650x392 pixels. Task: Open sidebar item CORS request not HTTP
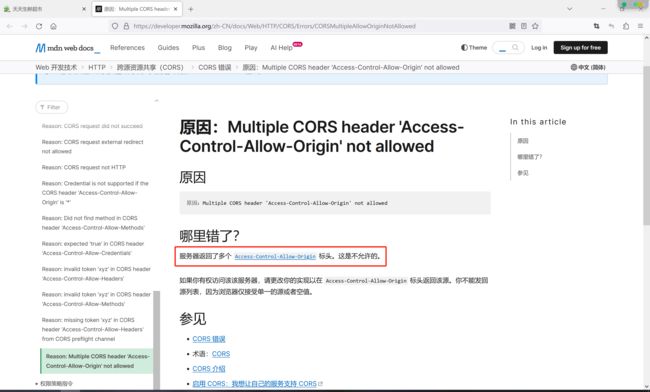84,167
